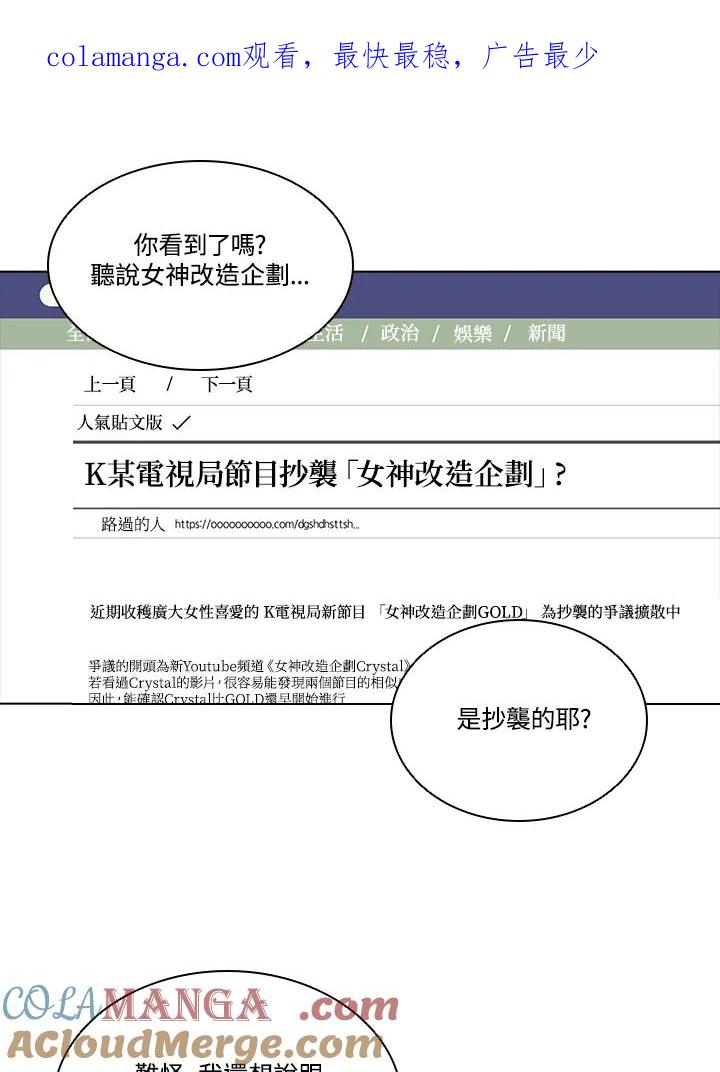
Task: Open post title K某電視局節目抄襲「女神改造企劃」?
Action: [x=325, y=474]
